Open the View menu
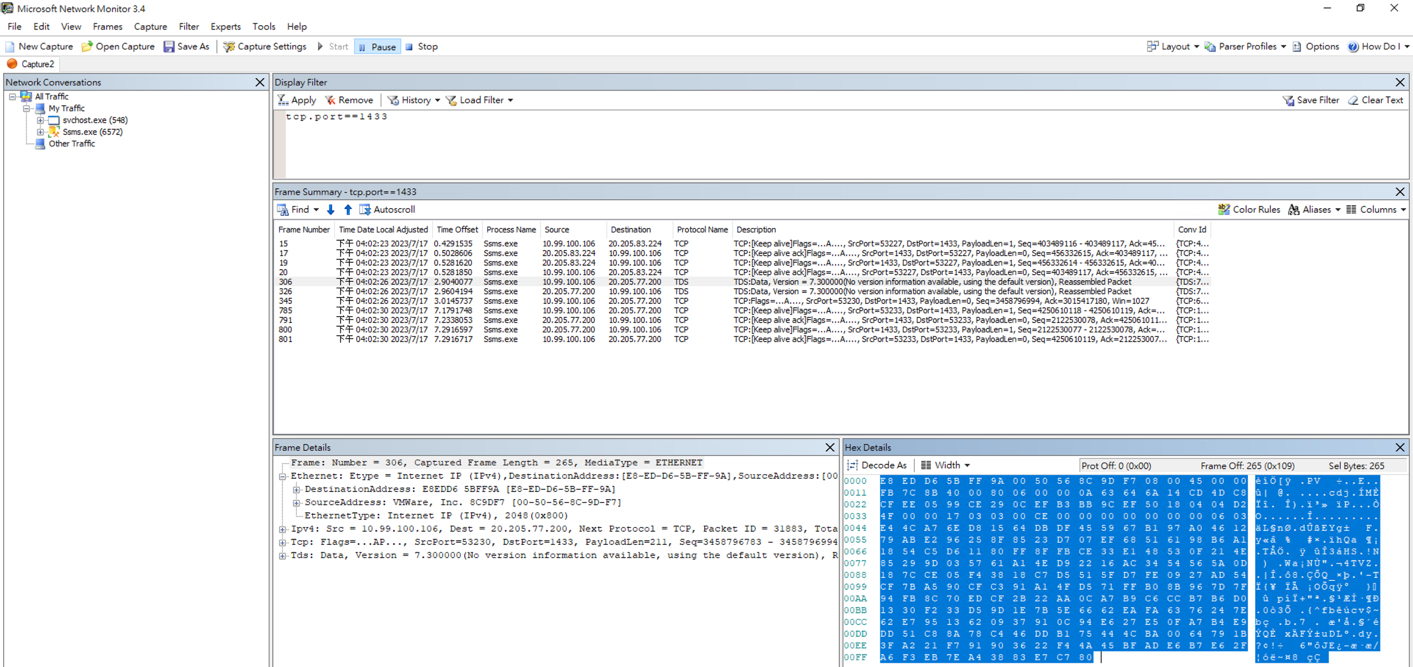Viewport: 1413px width, 667px height. [x=71, y=27]
